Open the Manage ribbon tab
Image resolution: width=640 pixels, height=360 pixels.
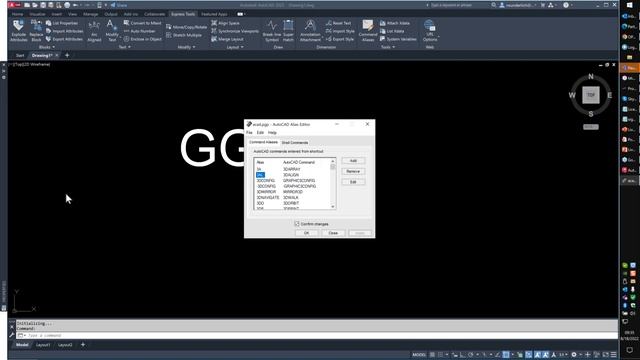(91, 14)
